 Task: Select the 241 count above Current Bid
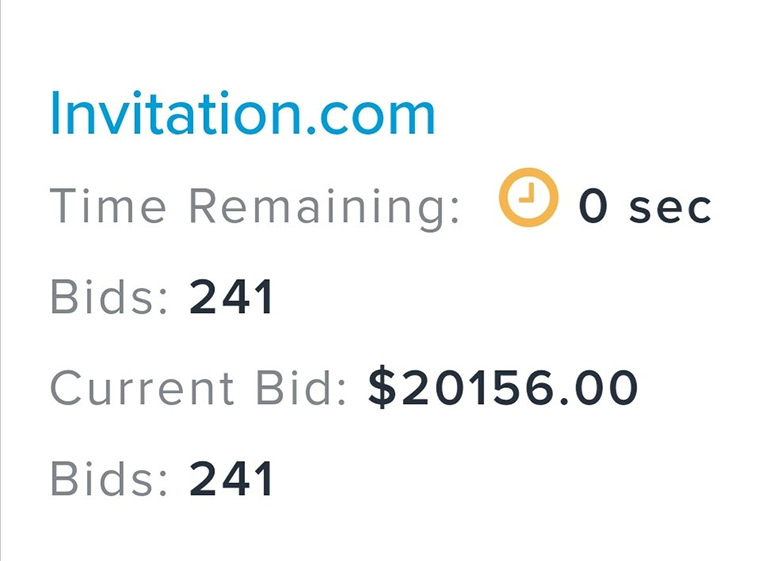click(231, 297)
